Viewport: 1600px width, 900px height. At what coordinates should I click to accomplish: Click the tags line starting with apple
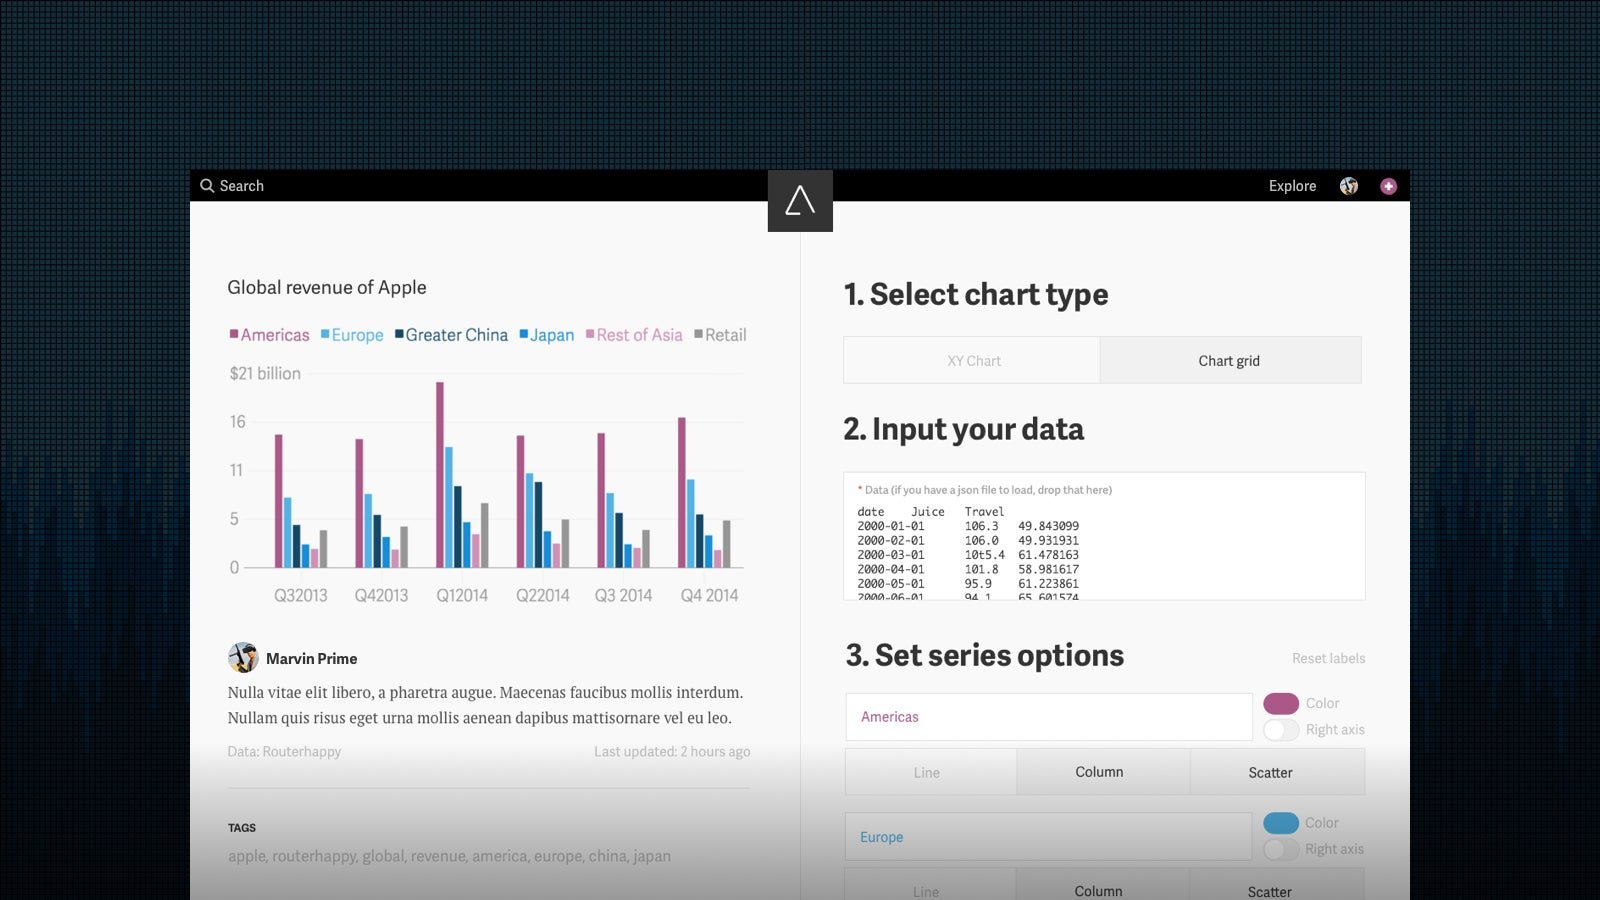(449, 856)
